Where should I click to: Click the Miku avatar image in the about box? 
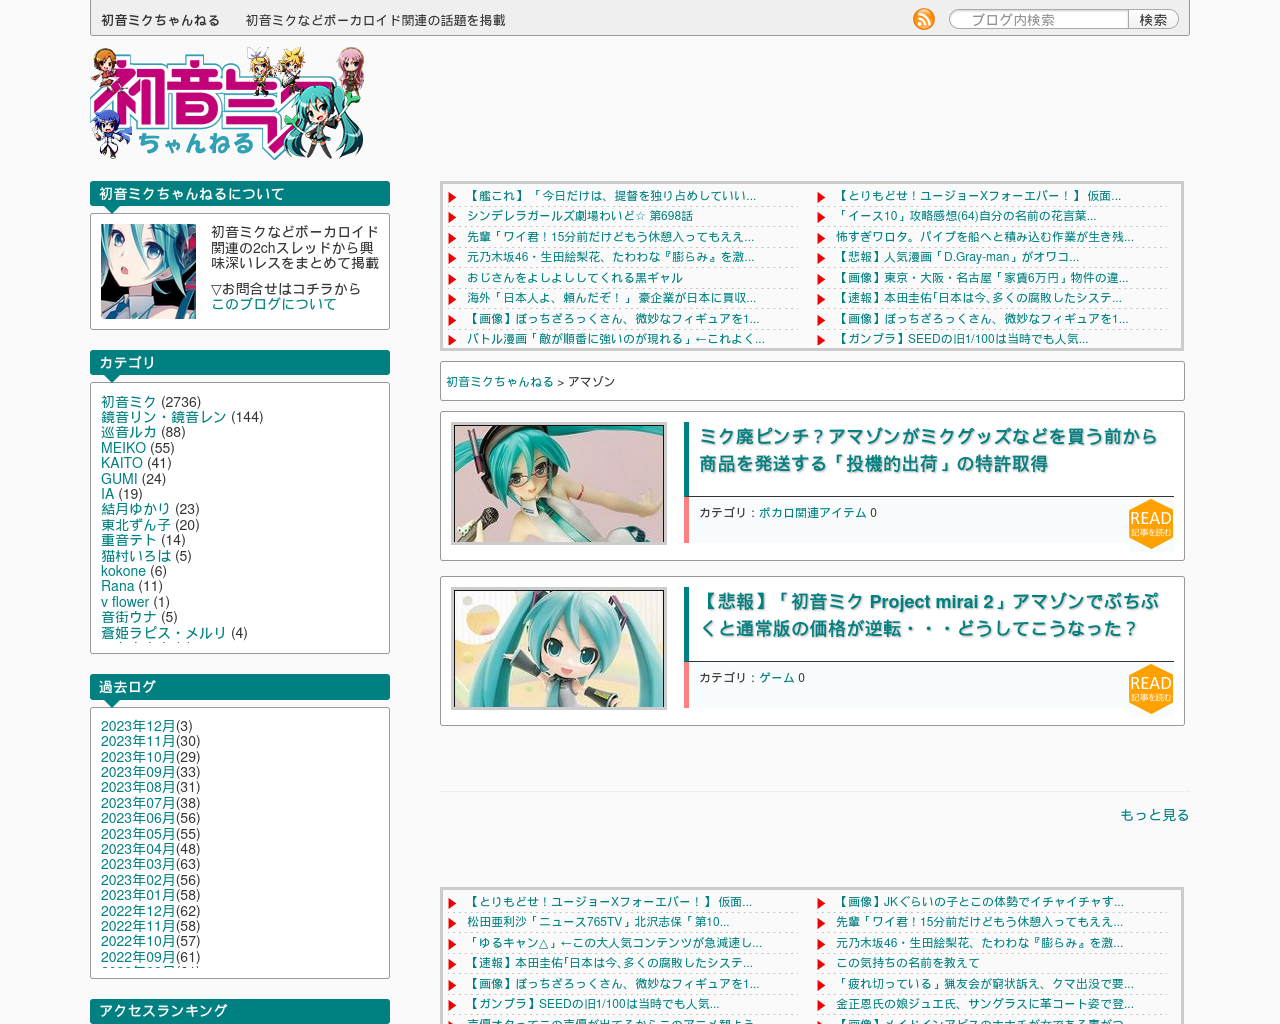coord(148,271)
